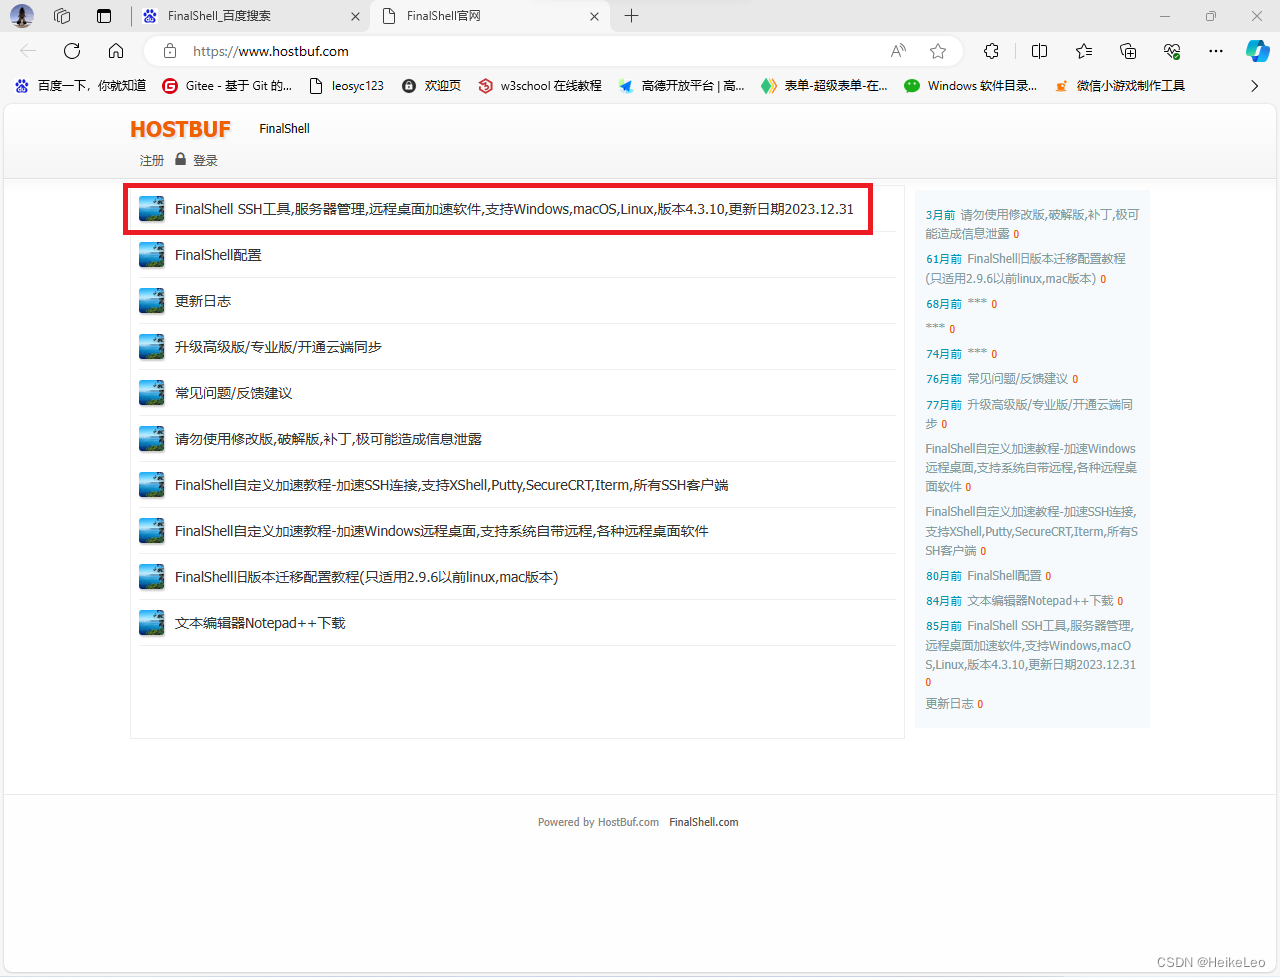Screen dimensions: 1280x977
Task: Click the HOSTBUF logo
Action: (x=180, y=129)
